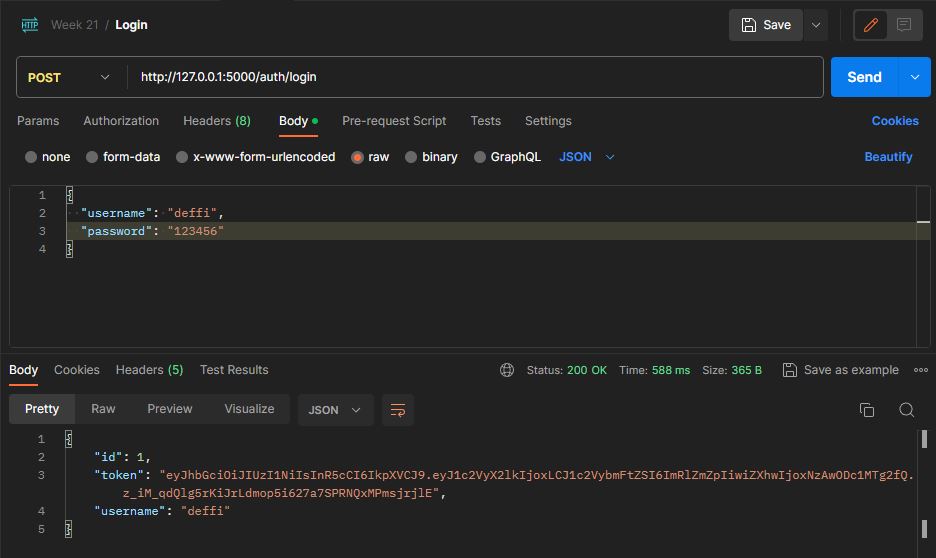Click the Size 365 B value
The width and height of the screenshot is (936, 558).
[x=746, y=370]
